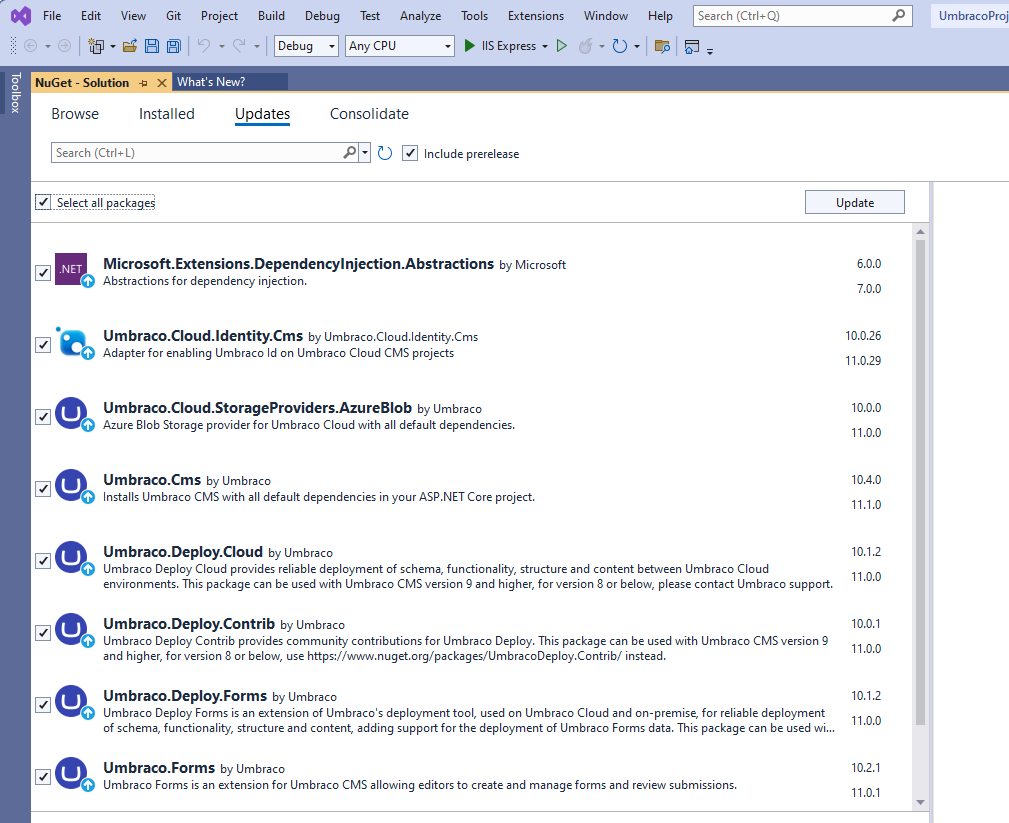
Task: Uncheck the Umbraco.Forms package
Action: point(43,777)
